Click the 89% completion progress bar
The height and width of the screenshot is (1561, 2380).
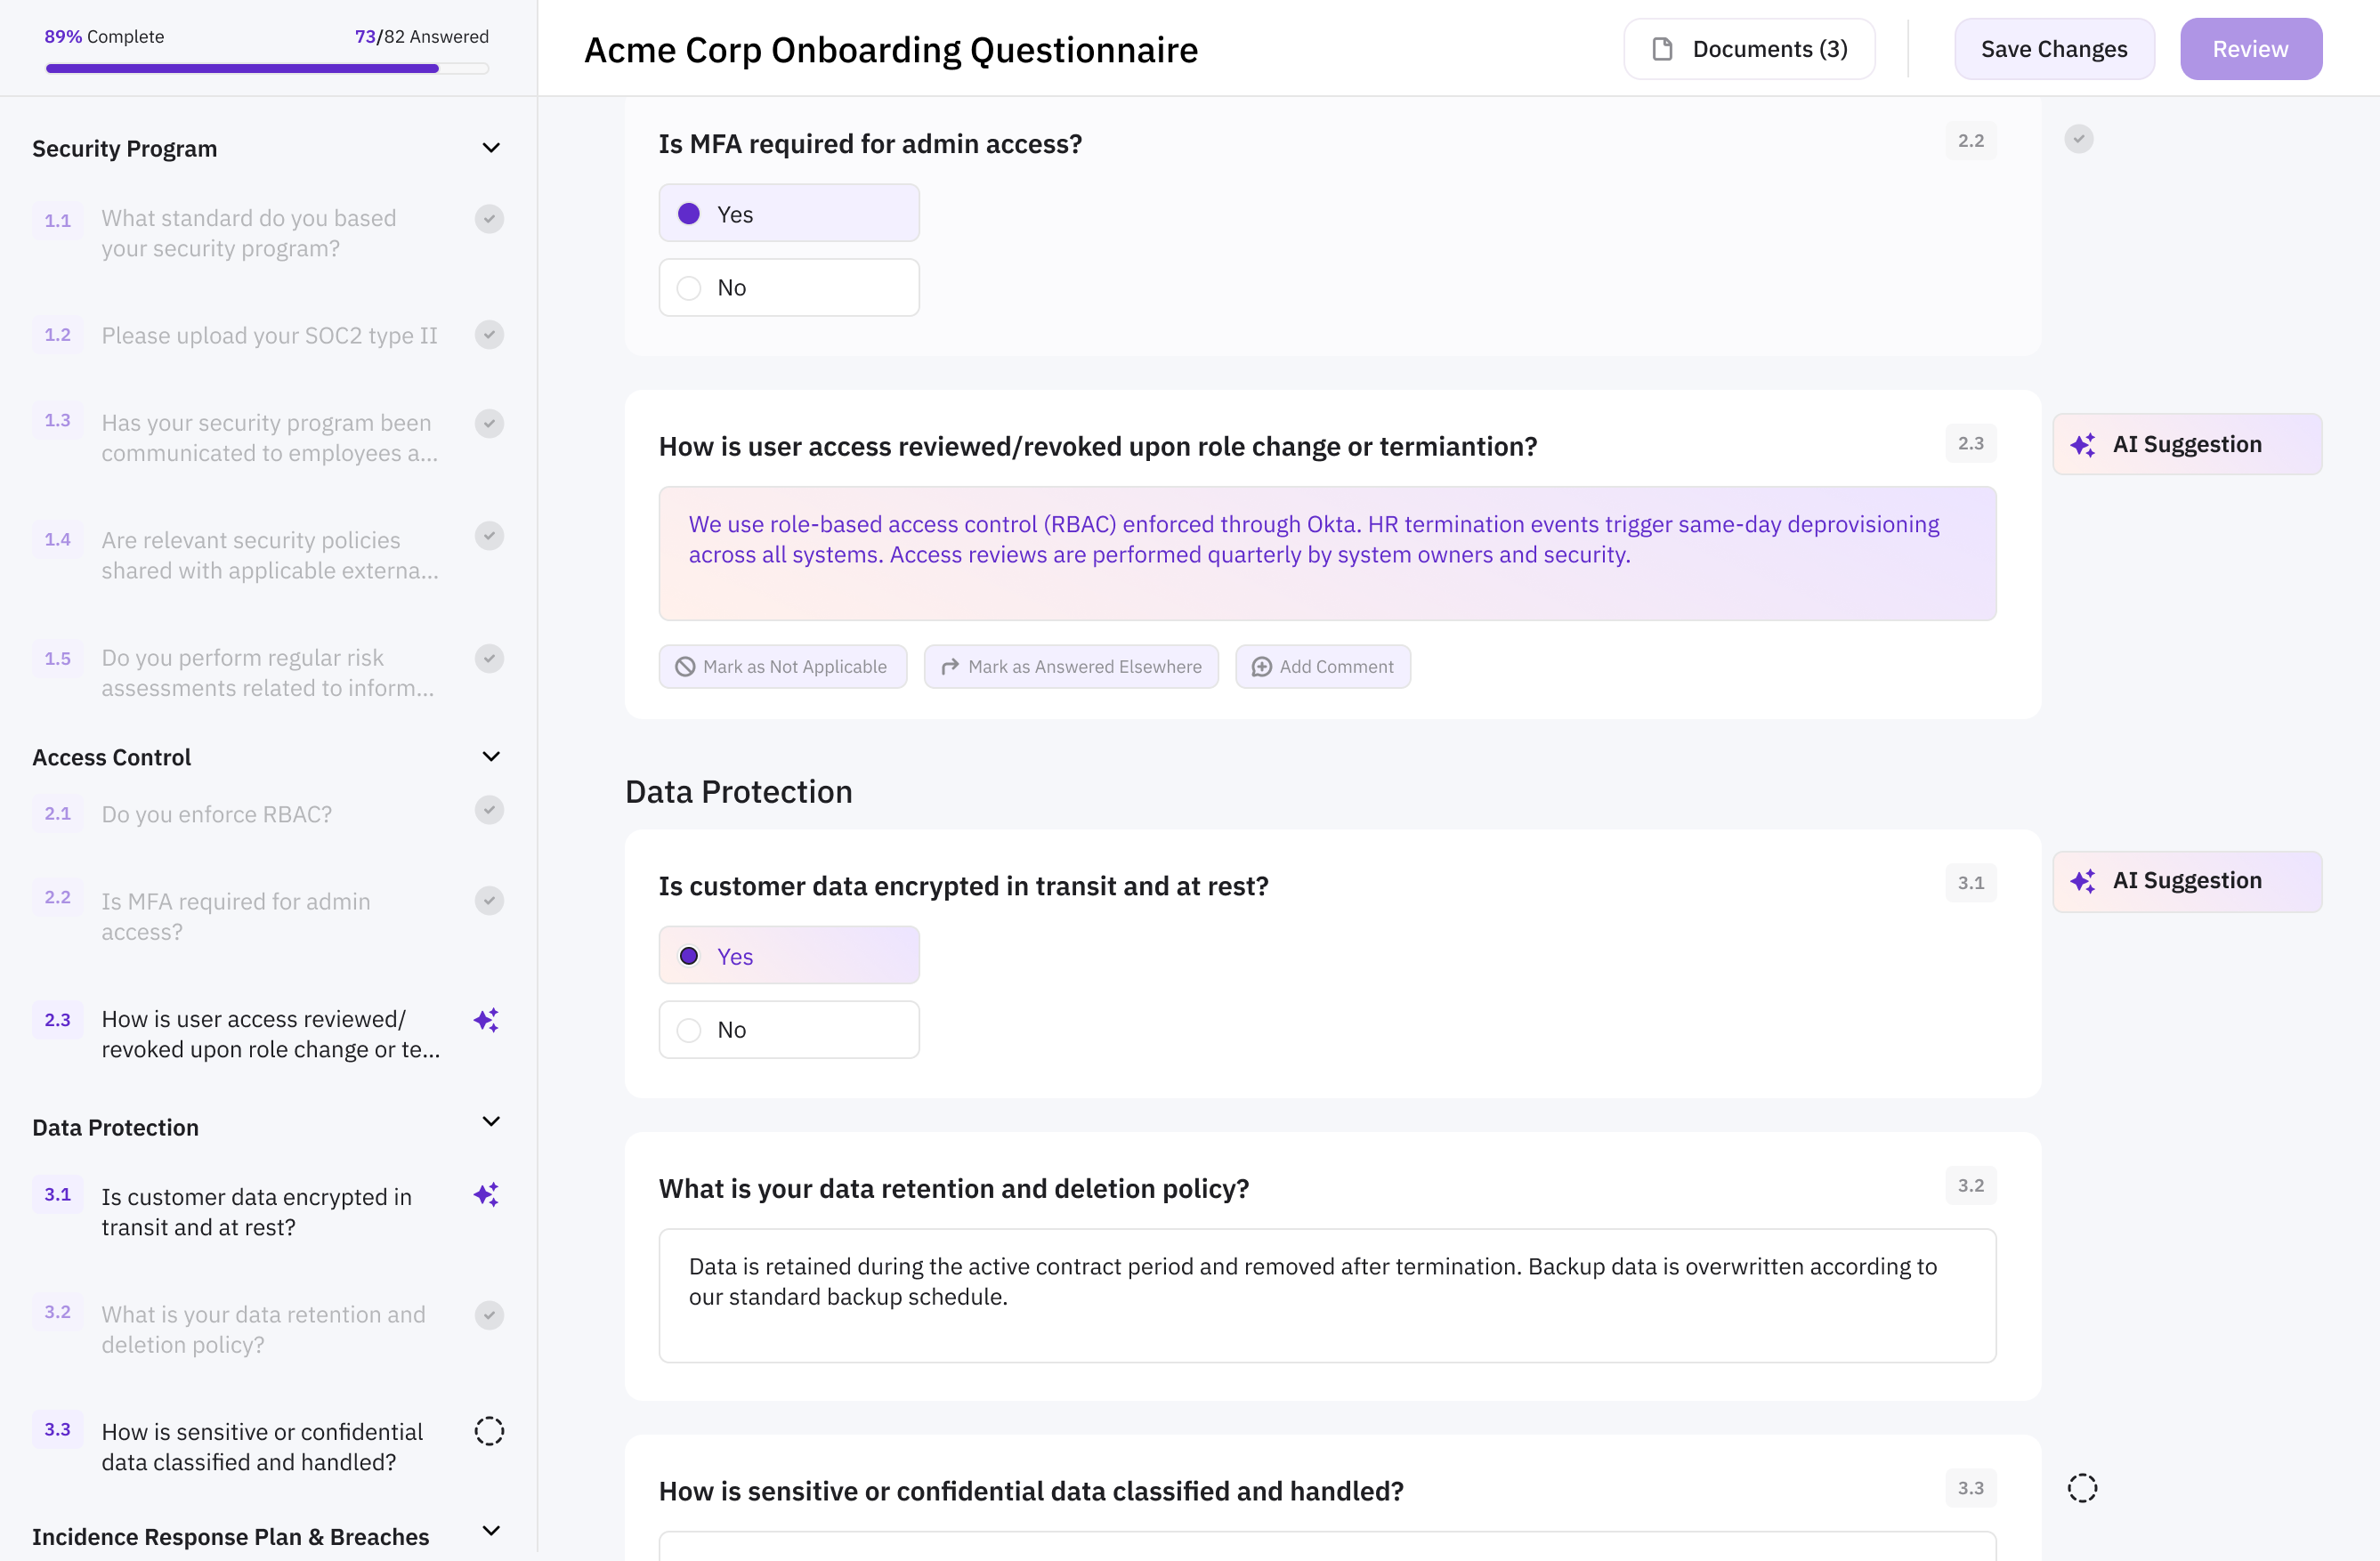pos(267,69)
